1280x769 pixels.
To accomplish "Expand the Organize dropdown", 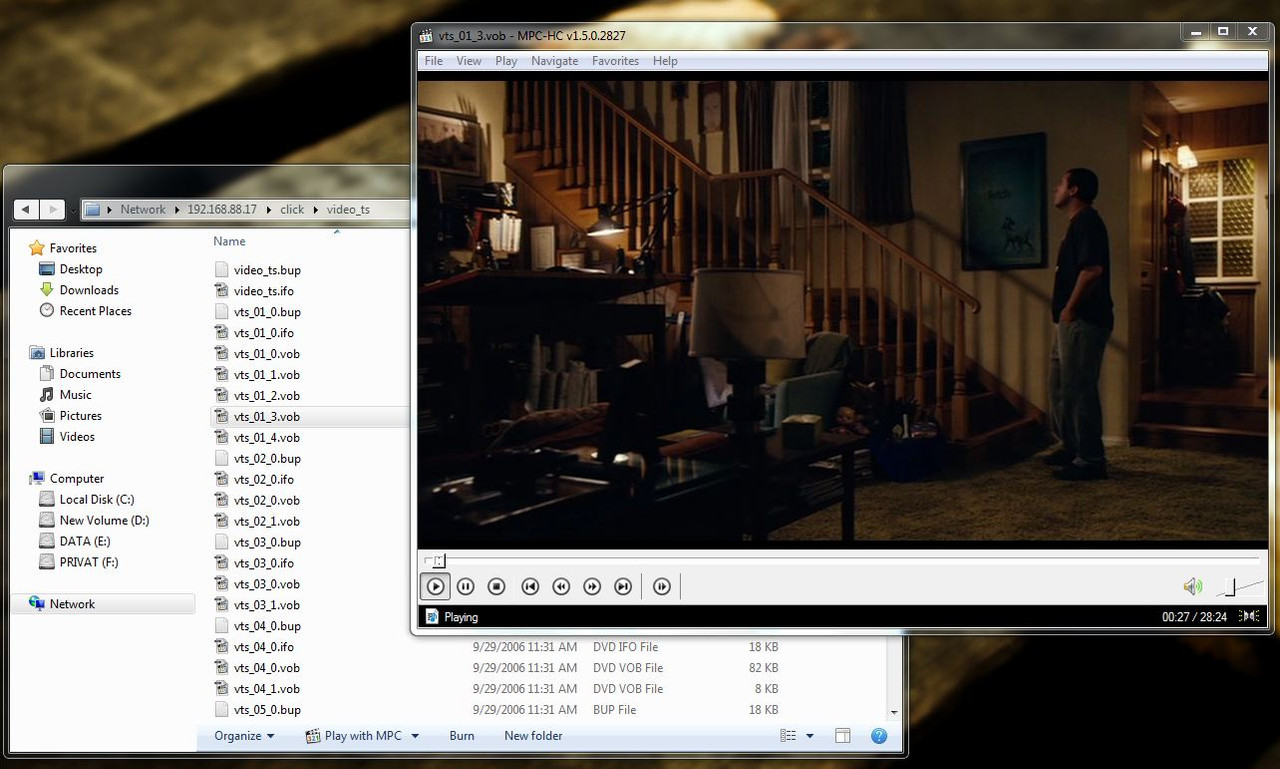I will (244, 736).
